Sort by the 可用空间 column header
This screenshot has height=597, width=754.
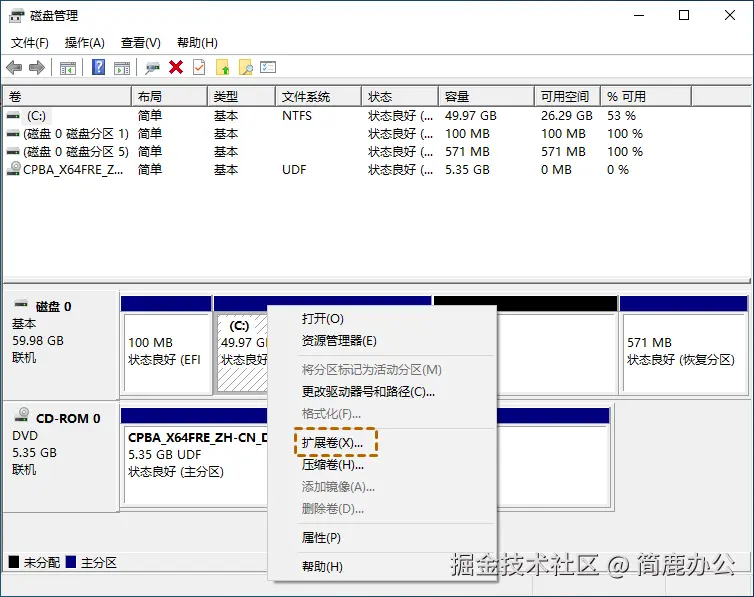567,97
